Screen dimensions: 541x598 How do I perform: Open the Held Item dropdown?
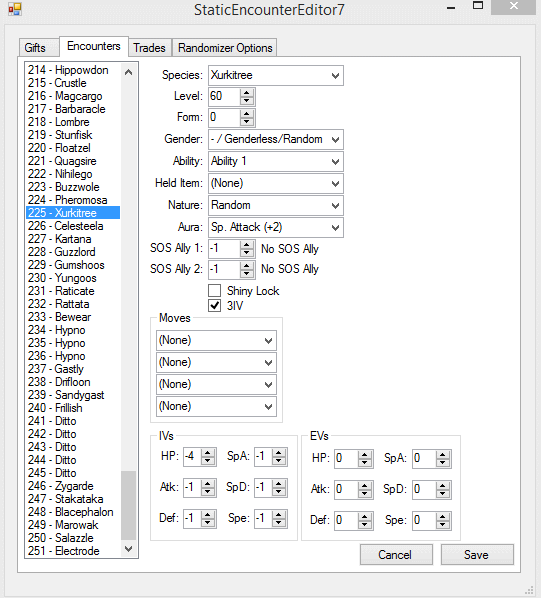pos(276,183)
